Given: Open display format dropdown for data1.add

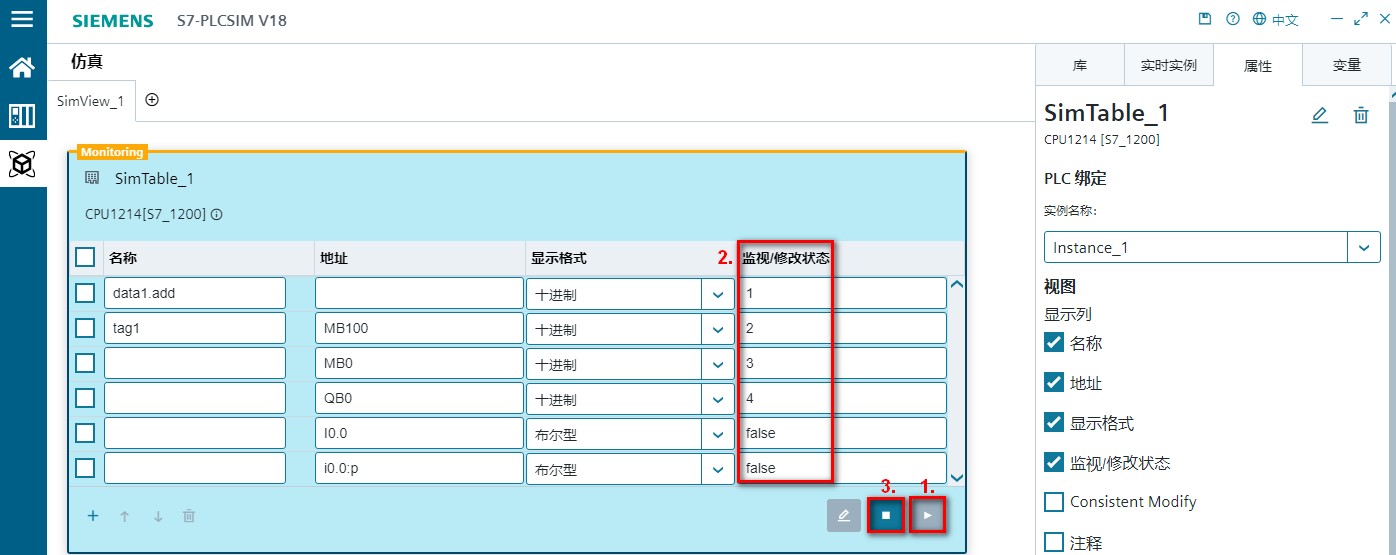Looking at the screenshot, I should coord(717,294).
